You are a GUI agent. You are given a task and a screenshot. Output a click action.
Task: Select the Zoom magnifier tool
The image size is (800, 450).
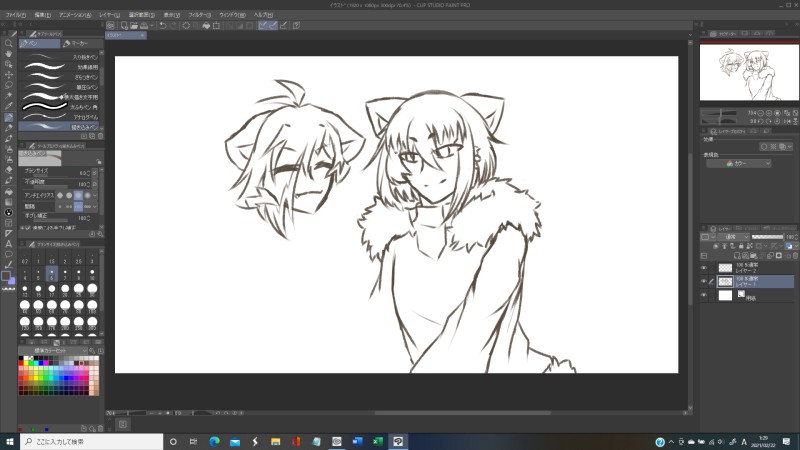pos(8,43)
